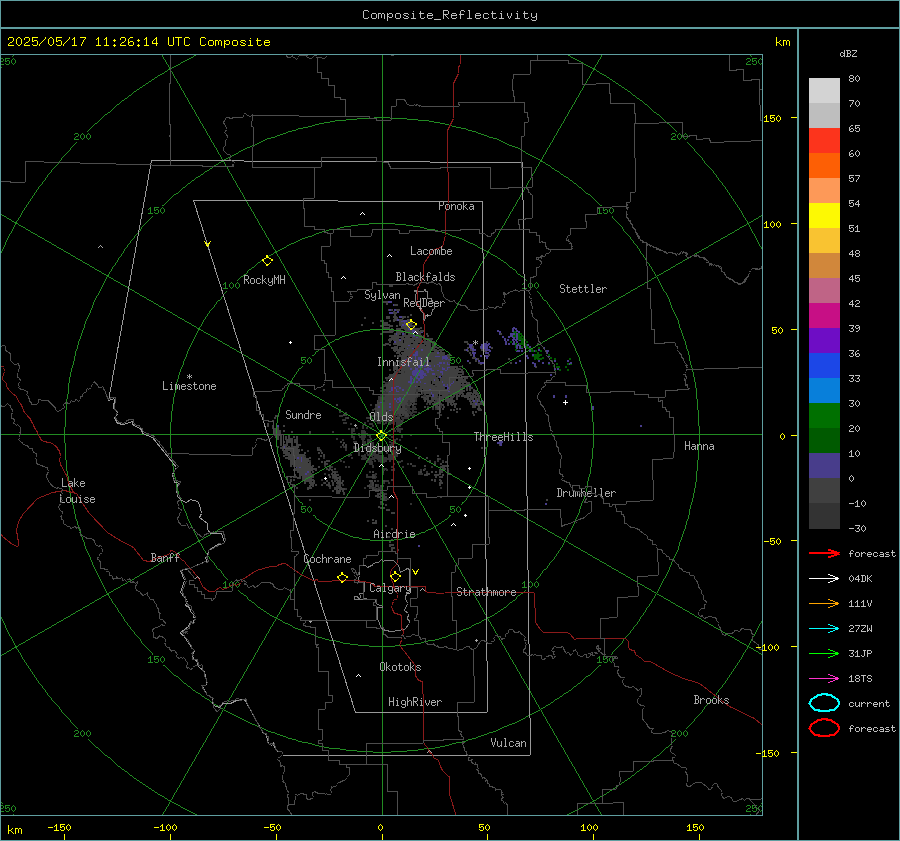Pick the purple 36-39 dBZ swatch

click(824, 340)
